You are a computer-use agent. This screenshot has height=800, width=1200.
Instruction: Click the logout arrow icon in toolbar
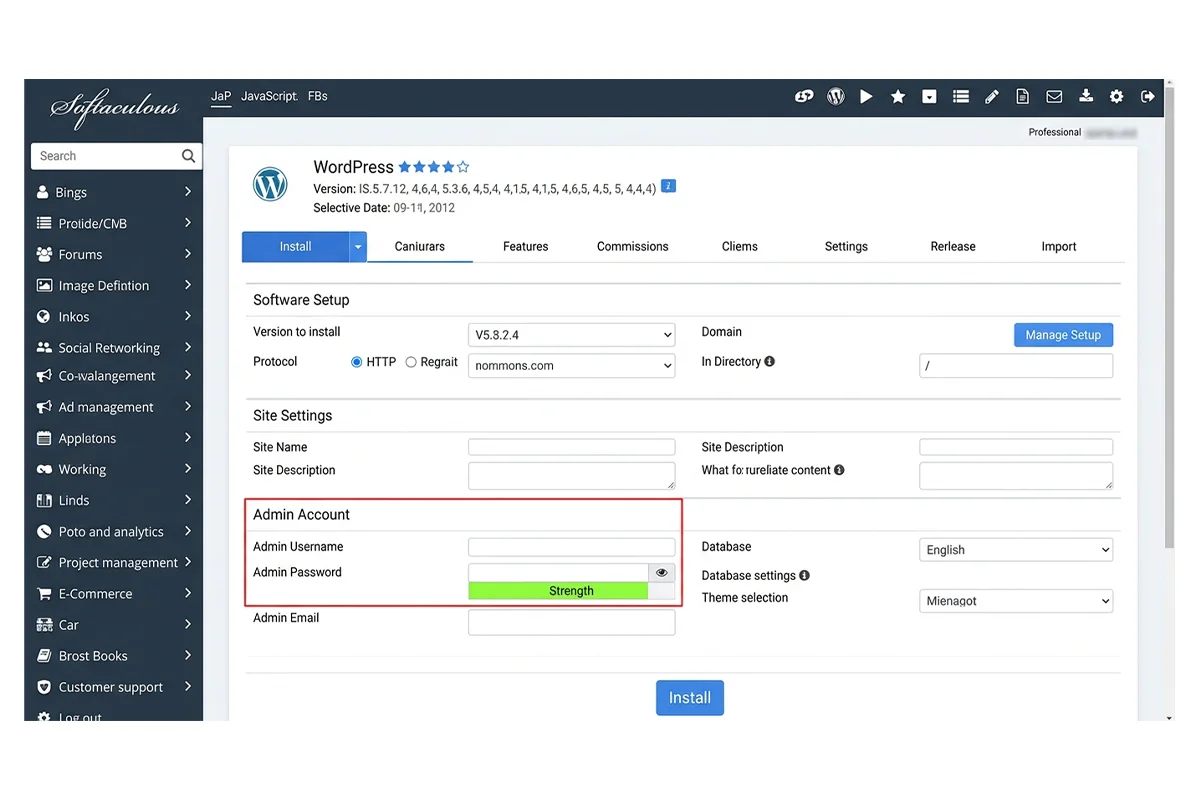coord(1148,96)
